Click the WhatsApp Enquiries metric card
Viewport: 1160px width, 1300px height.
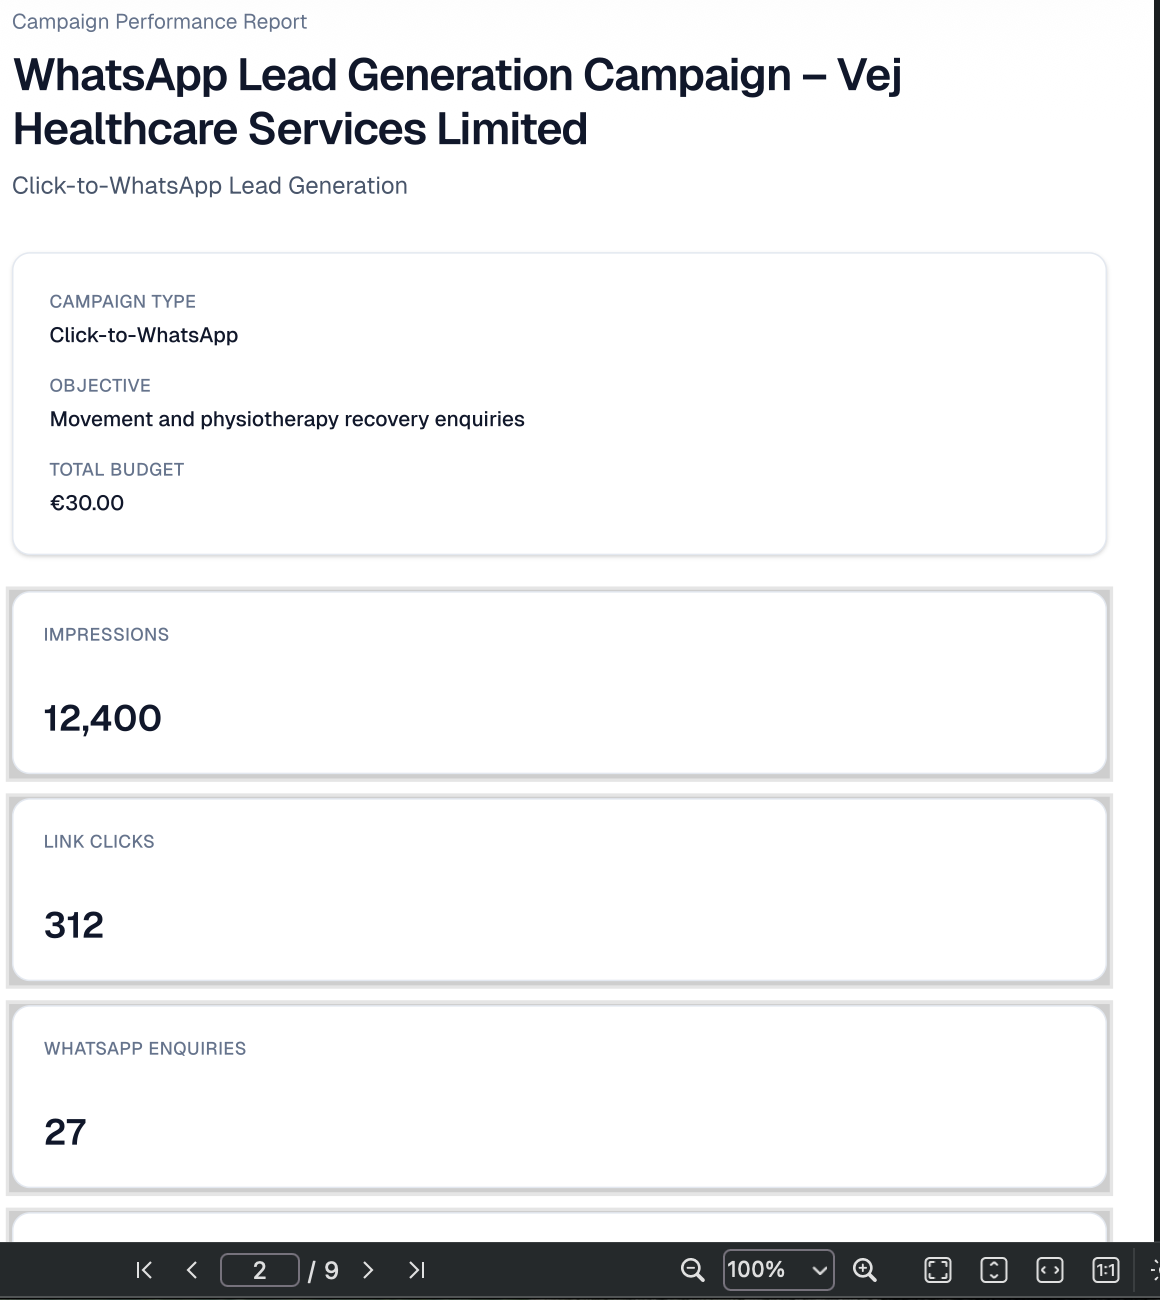pos(559,1097)
